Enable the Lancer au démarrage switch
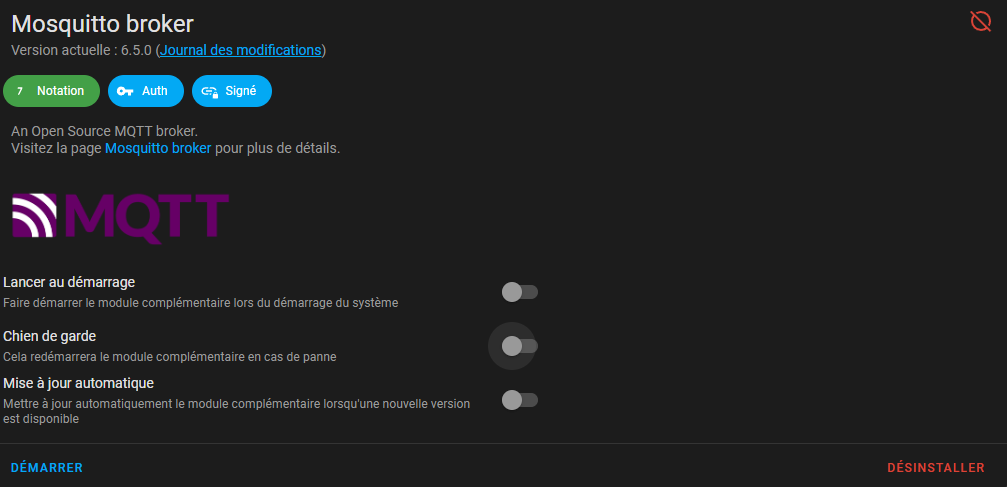Screen dimensions: 1007x487 [520, 292]
